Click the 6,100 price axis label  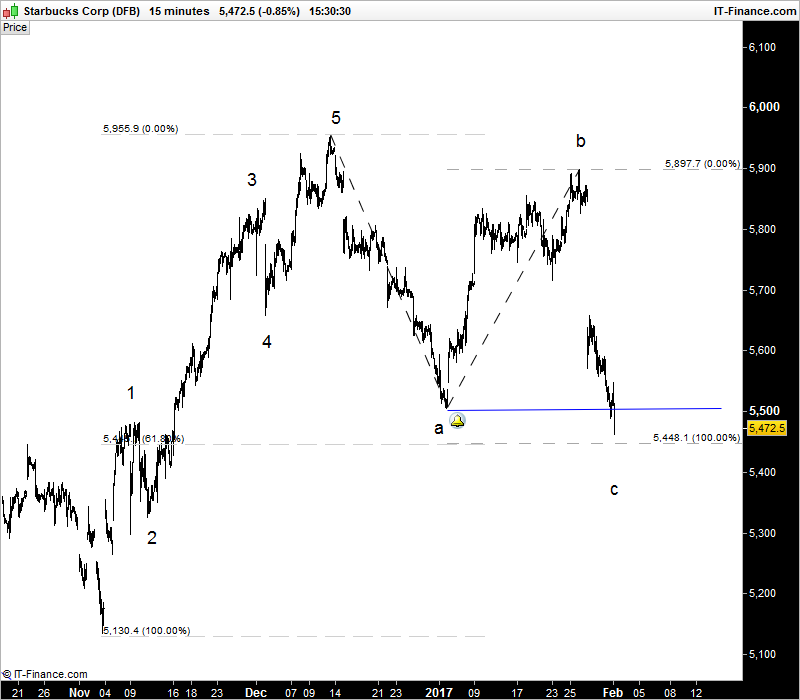click(762, 47)
